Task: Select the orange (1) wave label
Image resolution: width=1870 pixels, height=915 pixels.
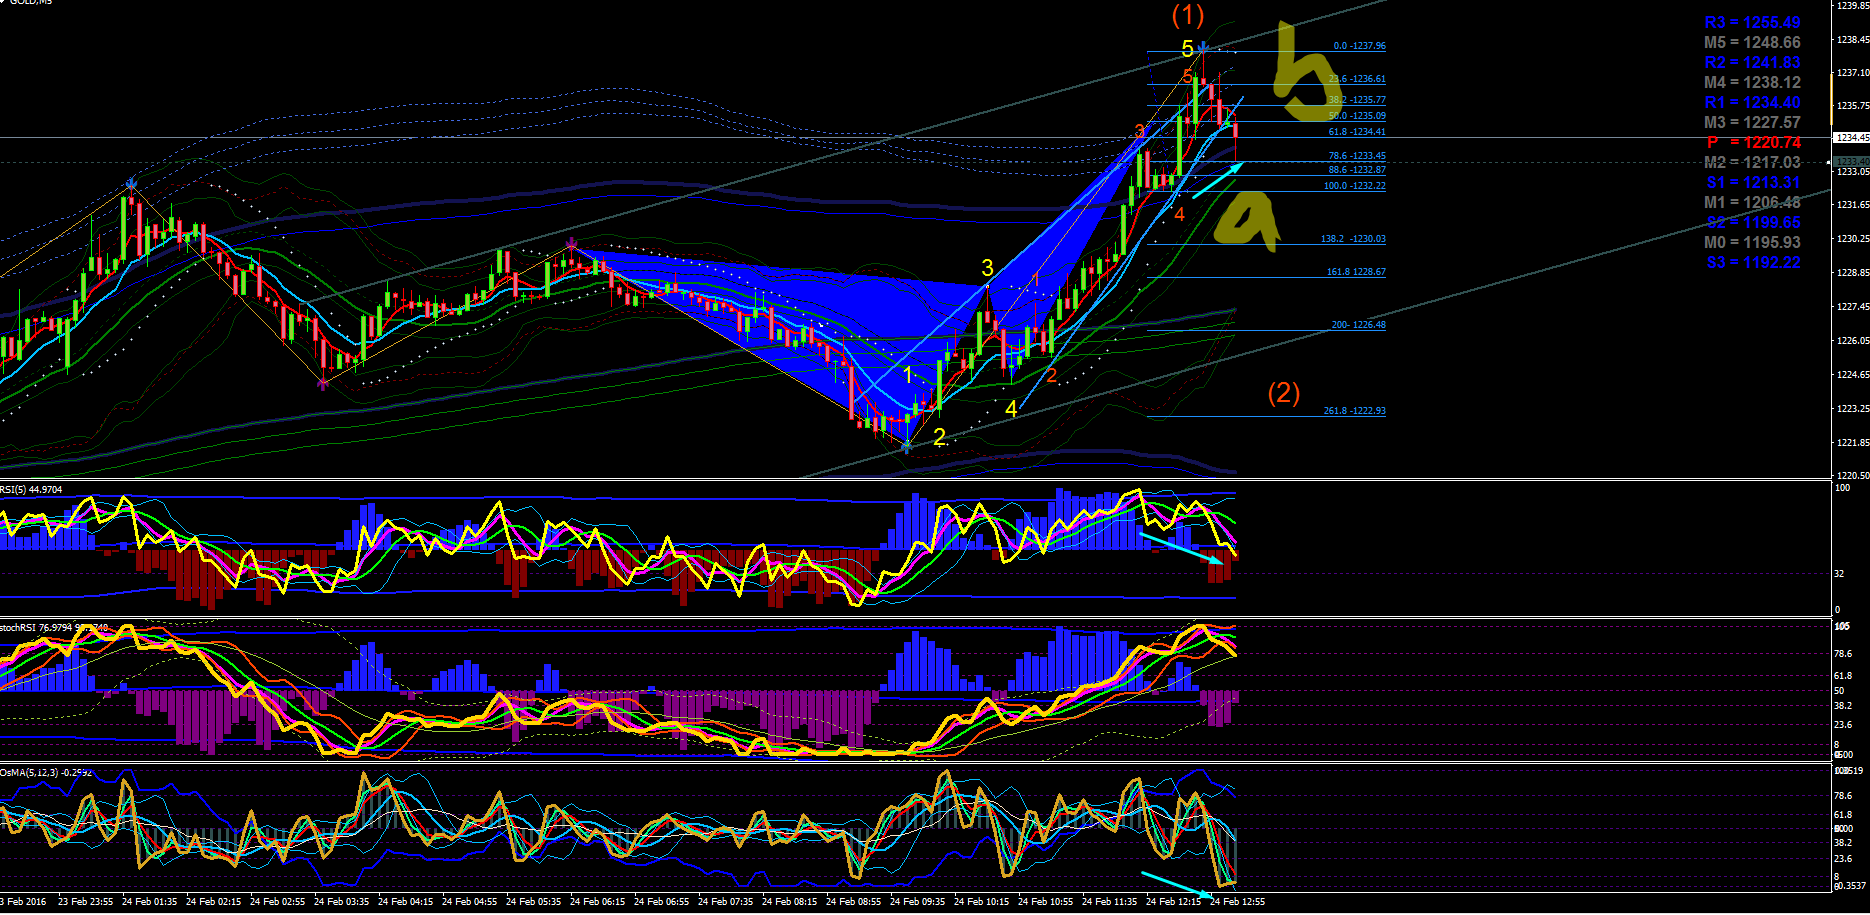Action: tap(1188, 15)
